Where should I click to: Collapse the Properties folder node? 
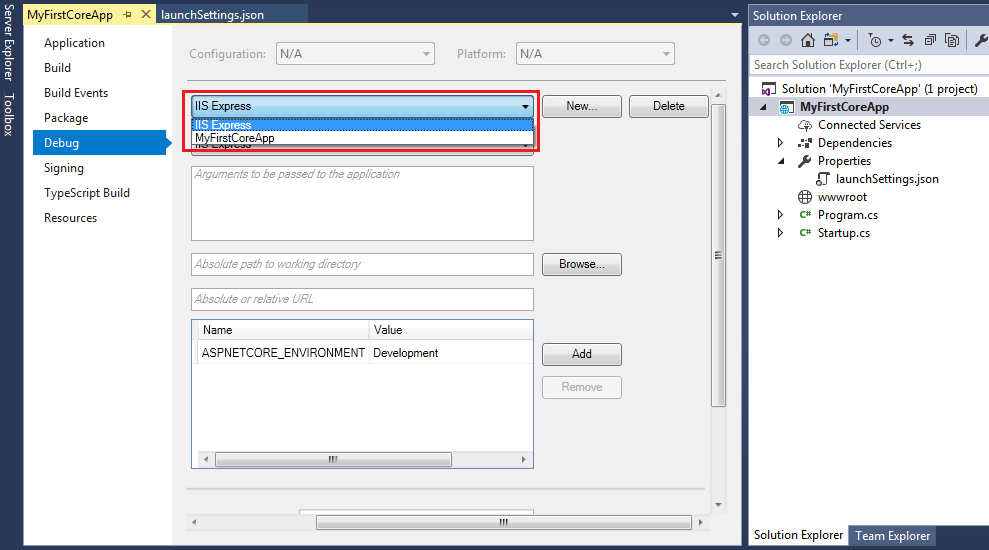[781, 161]
